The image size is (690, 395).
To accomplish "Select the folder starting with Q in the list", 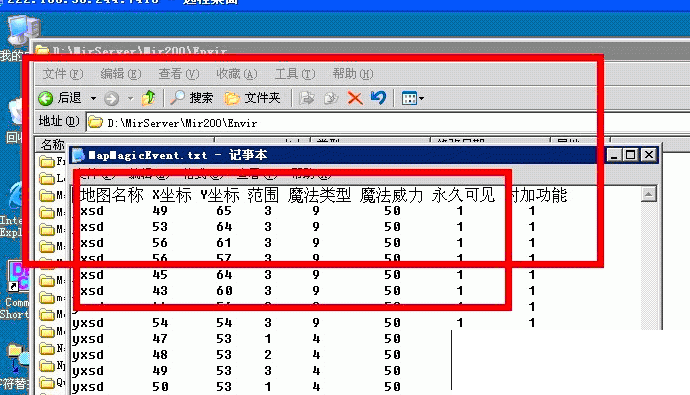I will pos(52,383).
